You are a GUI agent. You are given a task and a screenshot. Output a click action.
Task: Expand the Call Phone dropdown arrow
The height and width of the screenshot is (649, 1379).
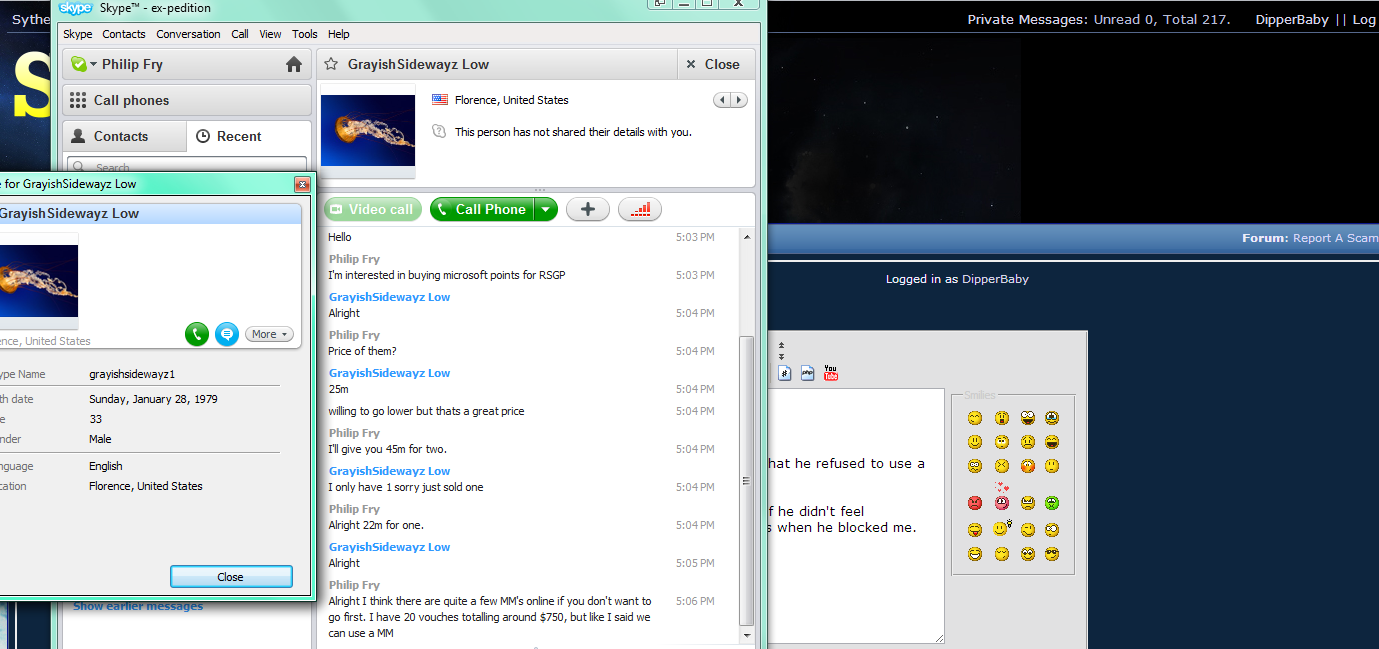(546, 209)
